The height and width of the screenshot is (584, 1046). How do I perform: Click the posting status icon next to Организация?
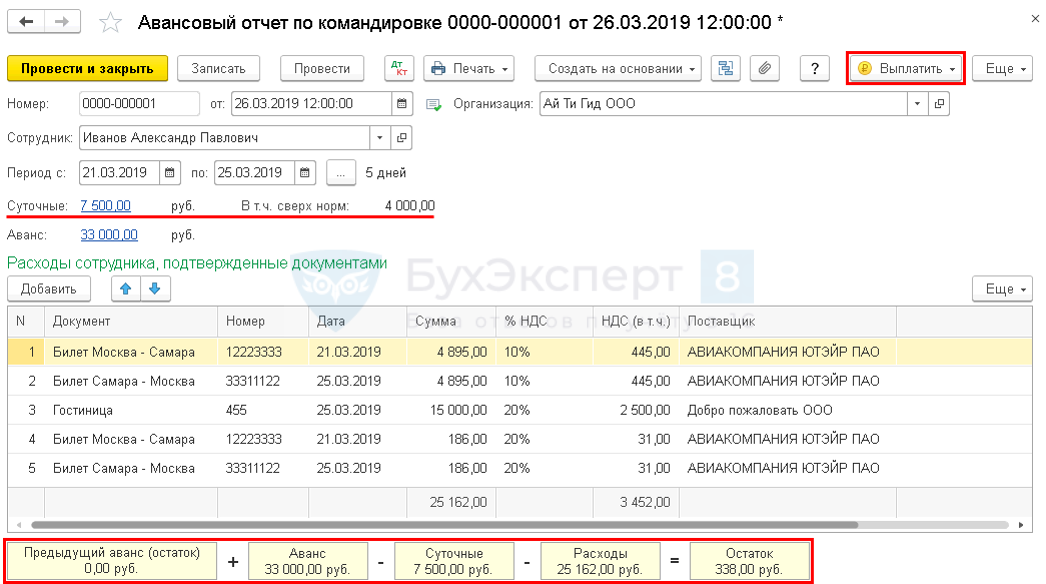(434, 104)
